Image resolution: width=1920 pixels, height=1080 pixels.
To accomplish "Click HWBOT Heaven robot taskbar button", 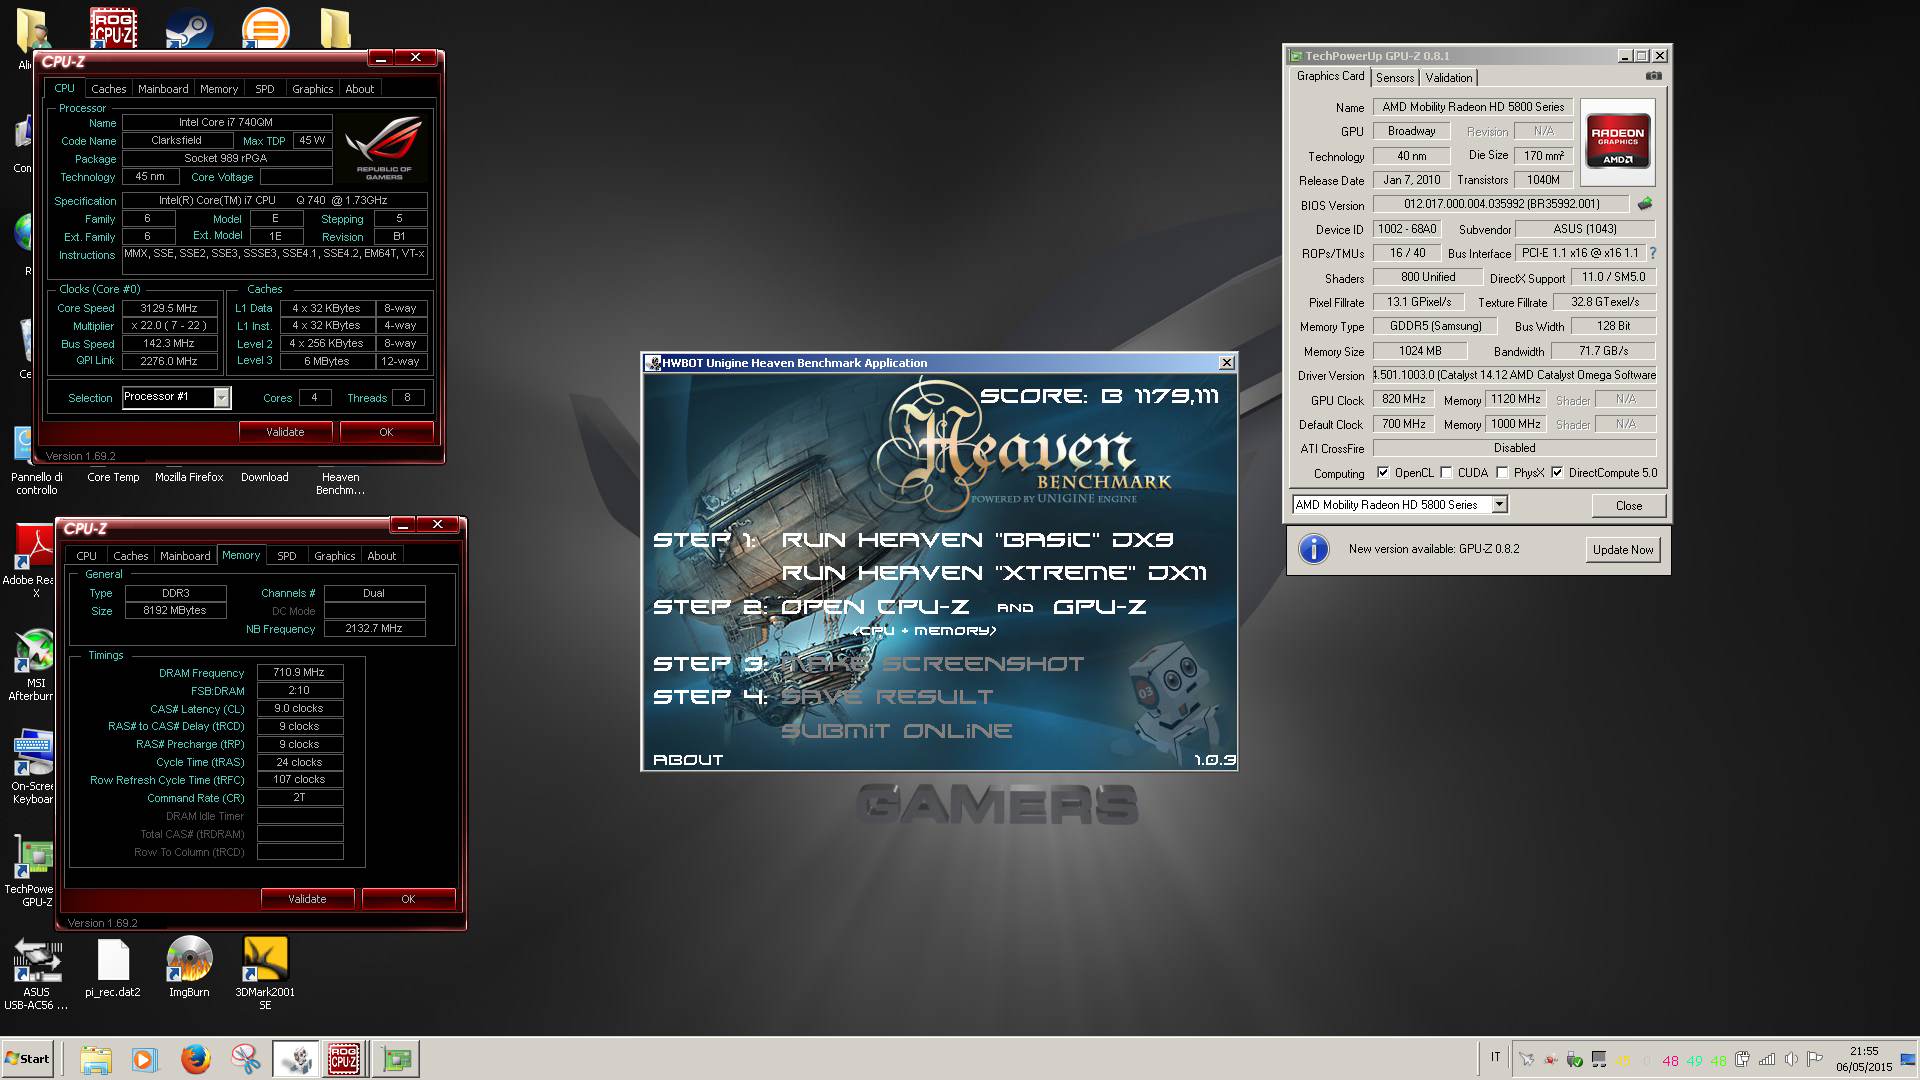I will pos(296,1059).
